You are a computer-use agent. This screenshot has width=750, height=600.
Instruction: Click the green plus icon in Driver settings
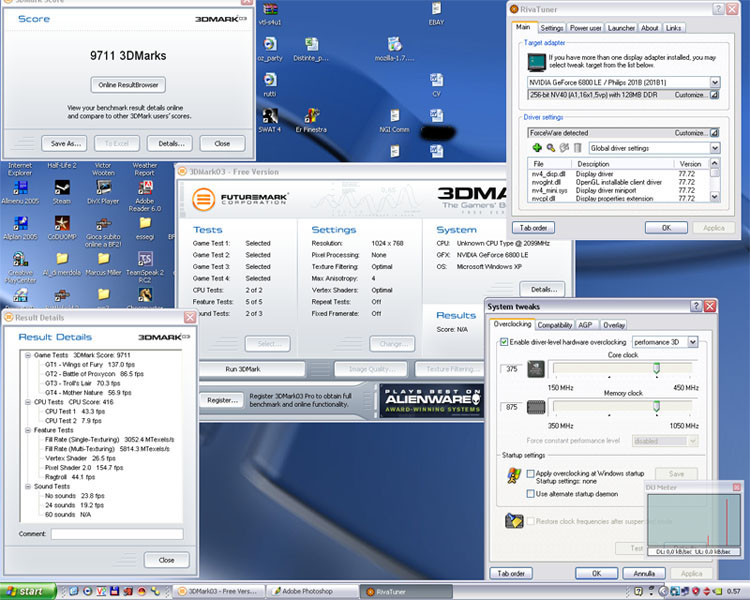537,148
